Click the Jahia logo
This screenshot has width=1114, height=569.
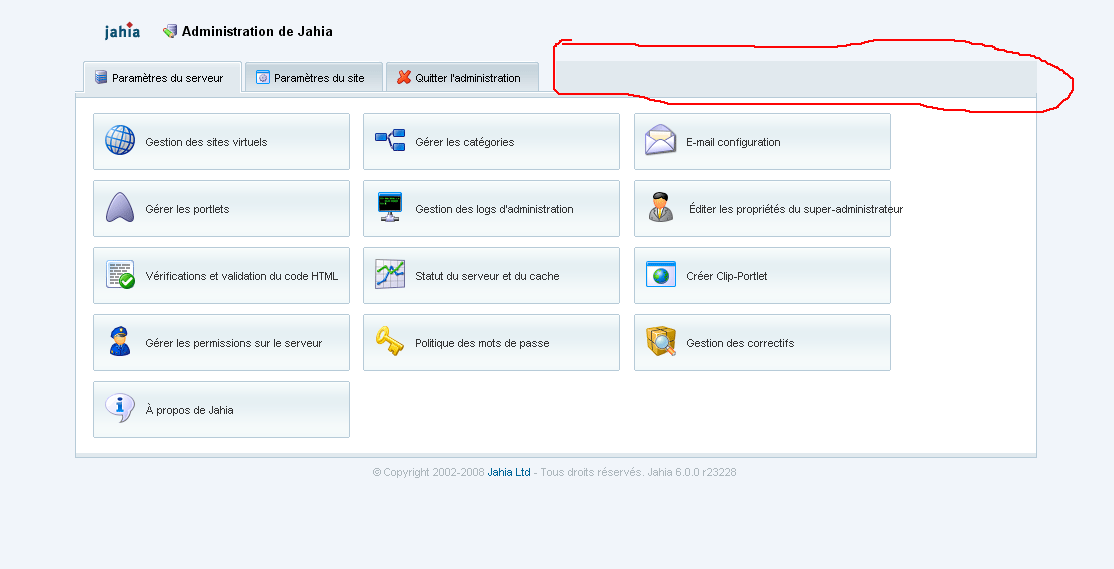coord(122,31)
